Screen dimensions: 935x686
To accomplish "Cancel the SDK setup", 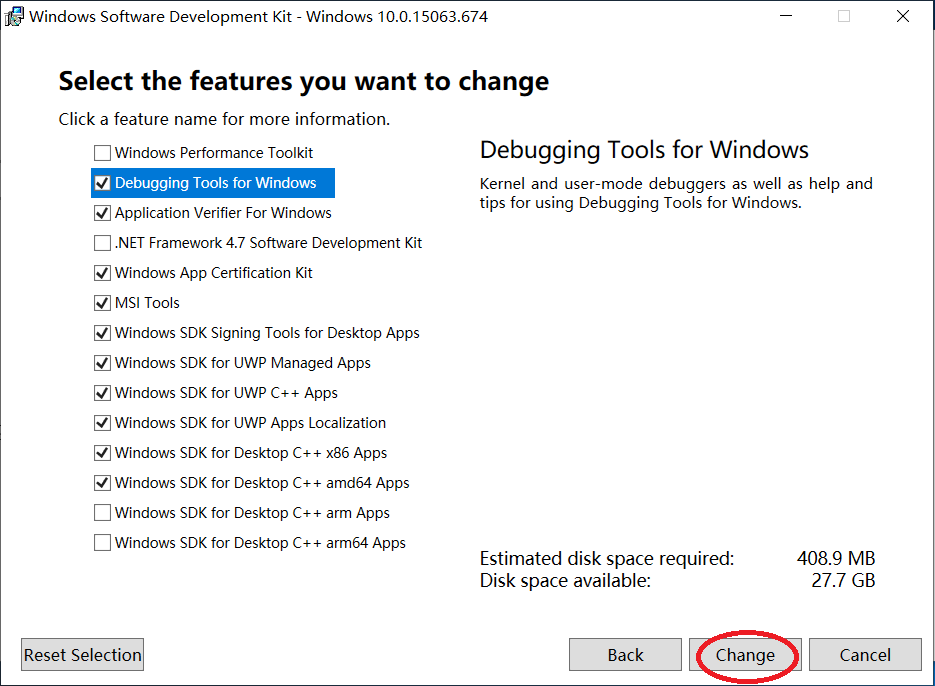I will (865, 655).
